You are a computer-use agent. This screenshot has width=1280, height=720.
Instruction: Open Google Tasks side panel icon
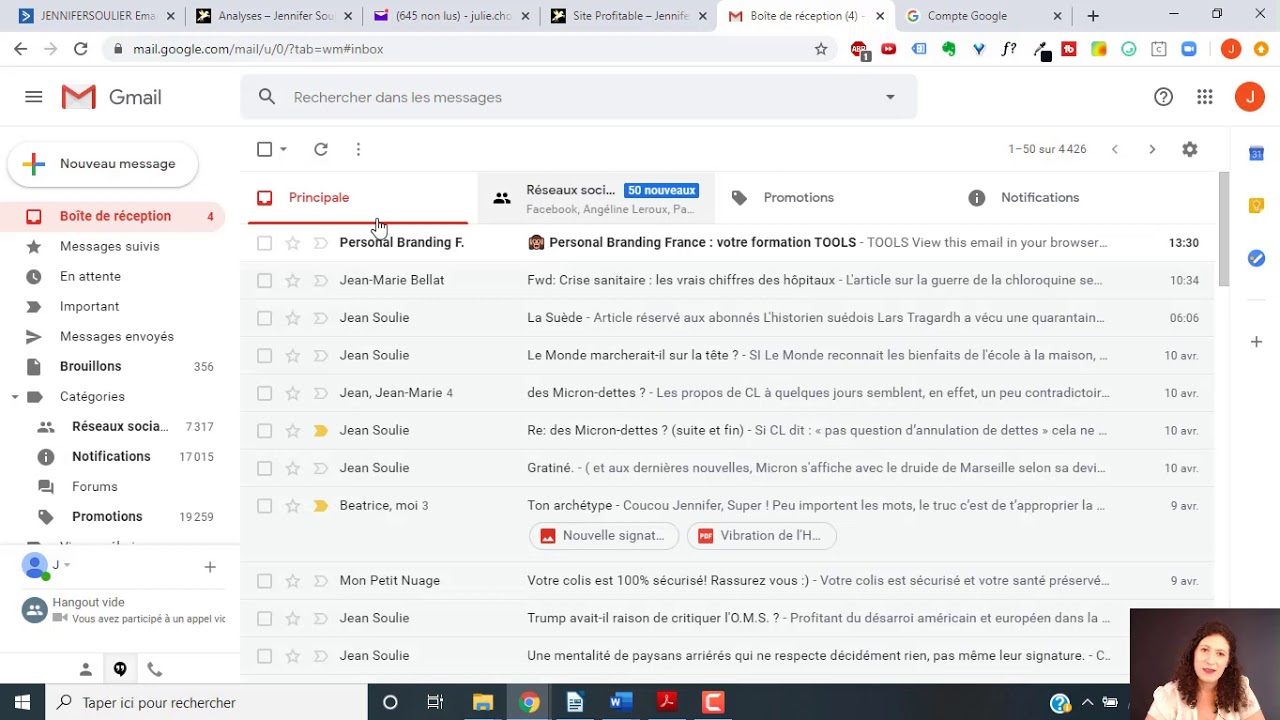point(1257,258)
